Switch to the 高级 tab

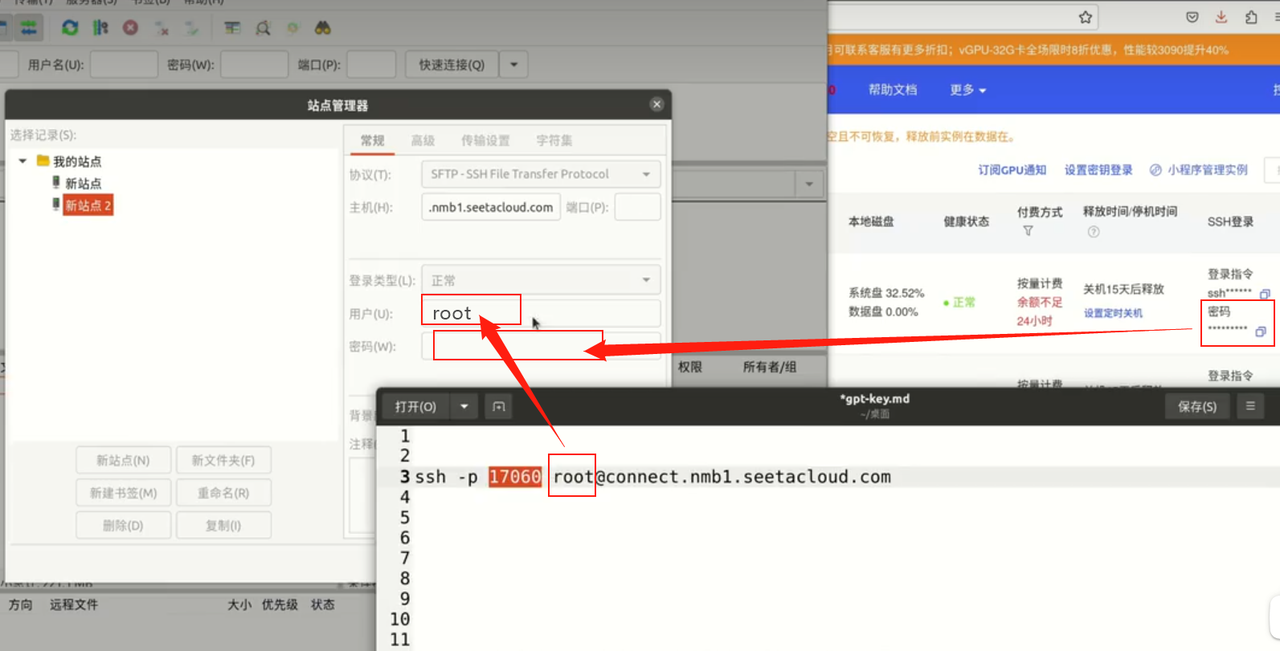point(423,141)
